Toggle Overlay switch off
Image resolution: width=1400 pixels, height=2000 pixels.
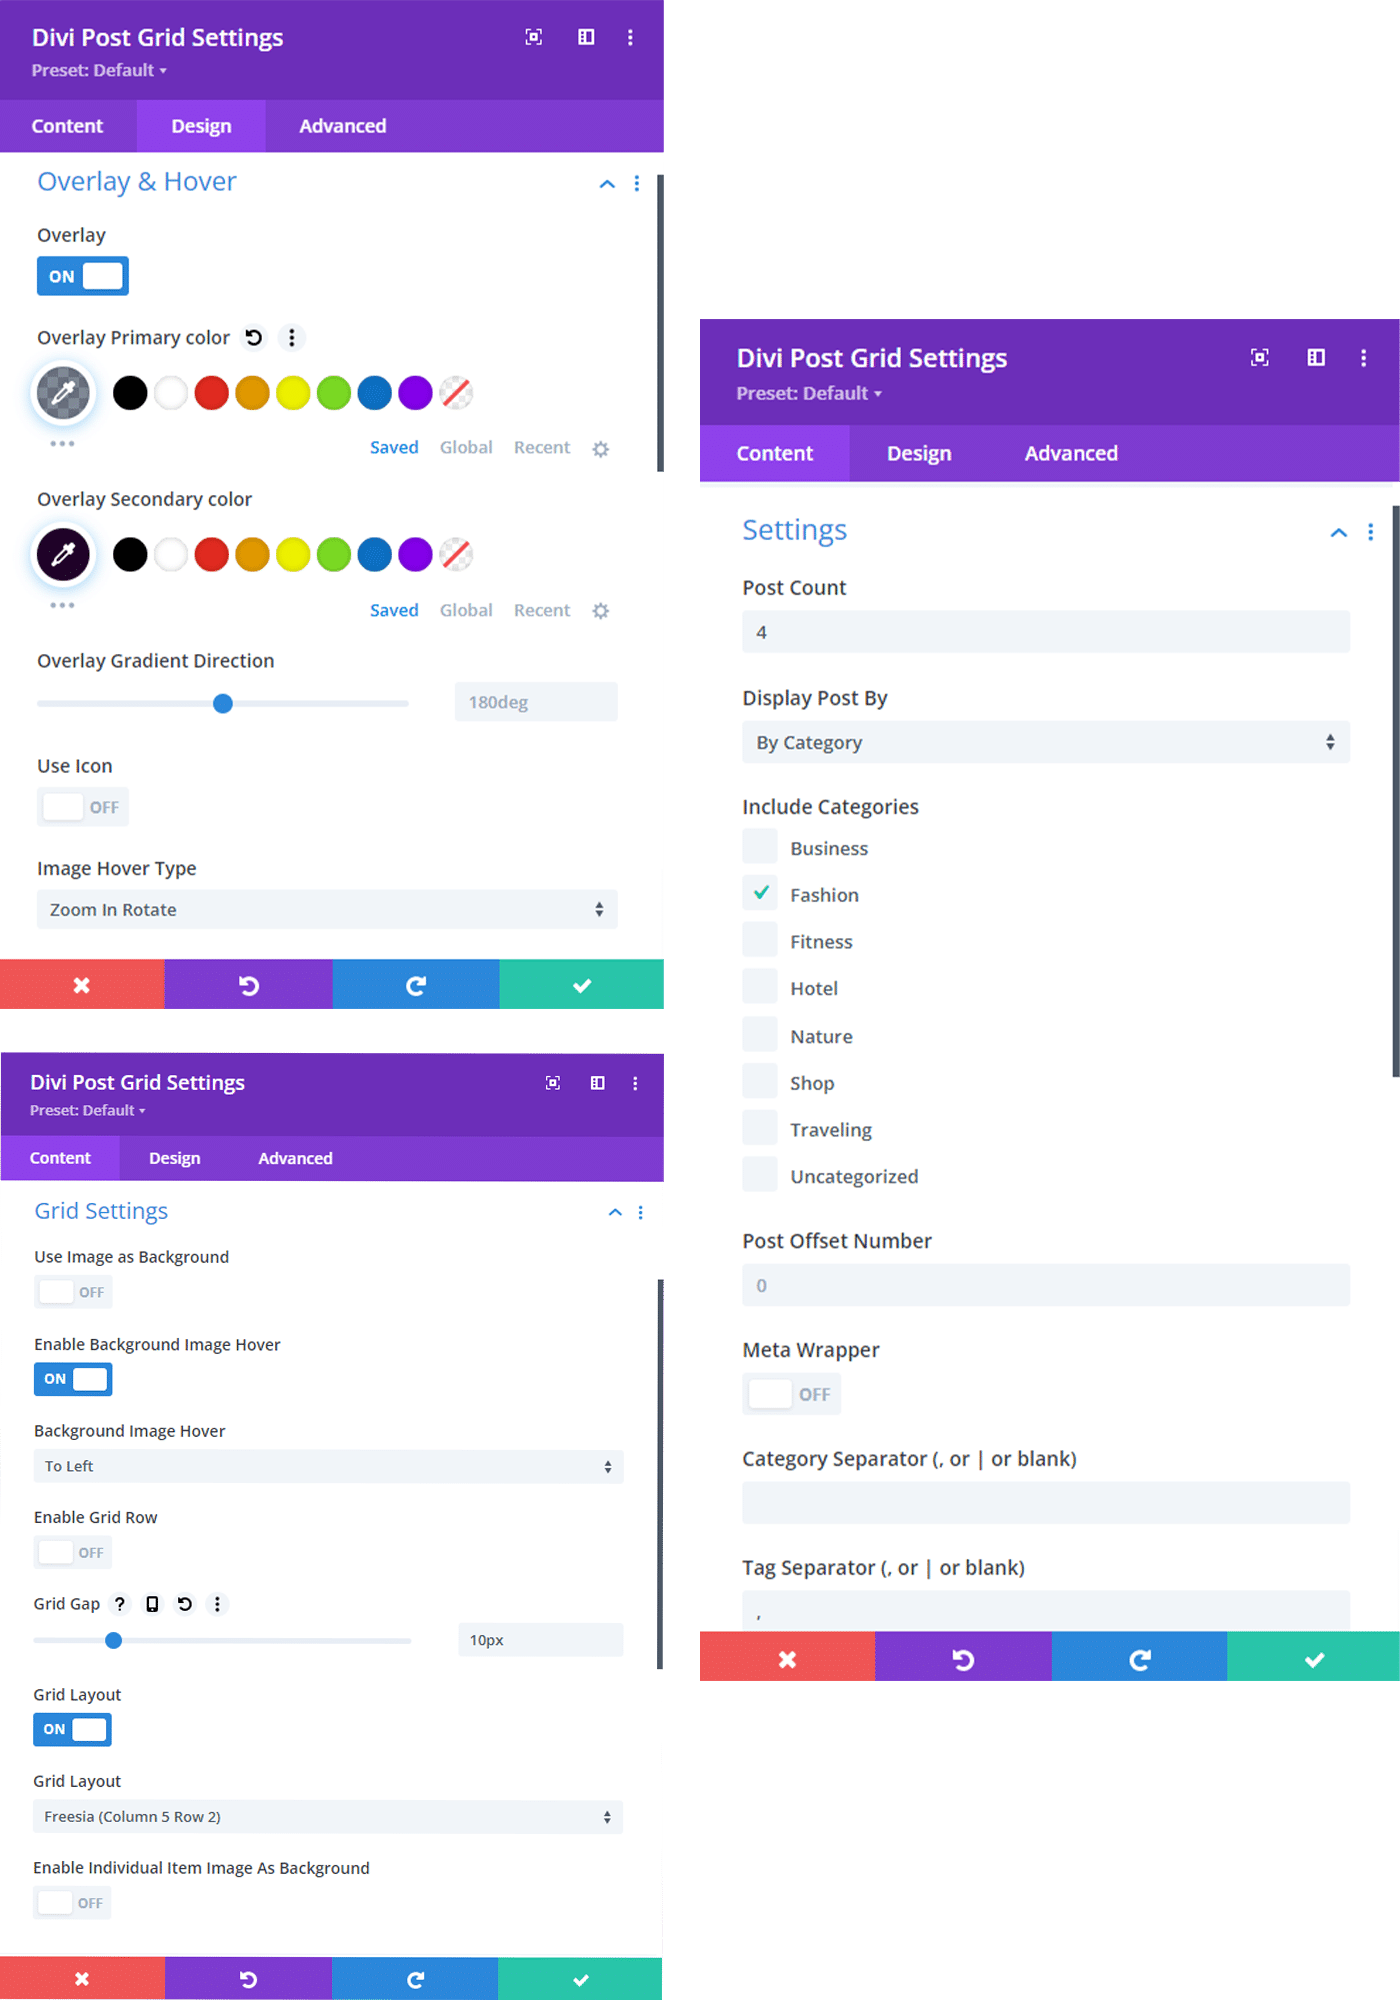coord(83,277)
